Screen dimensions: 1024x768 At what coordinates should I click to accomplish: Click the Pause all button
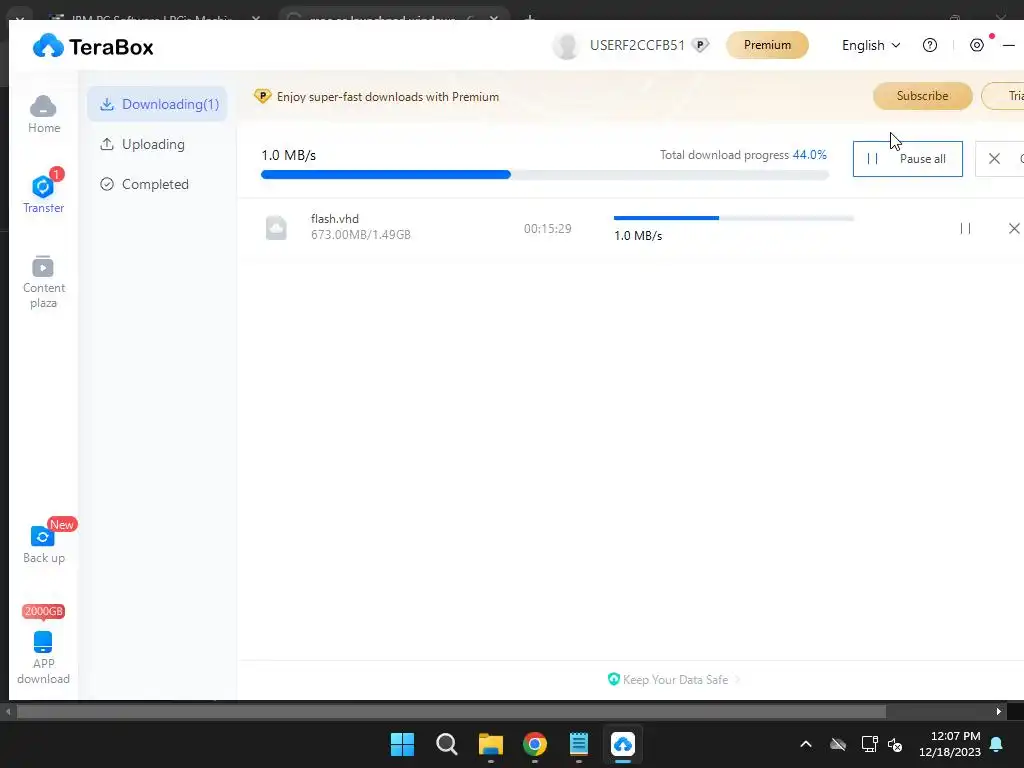pos(907,159)
